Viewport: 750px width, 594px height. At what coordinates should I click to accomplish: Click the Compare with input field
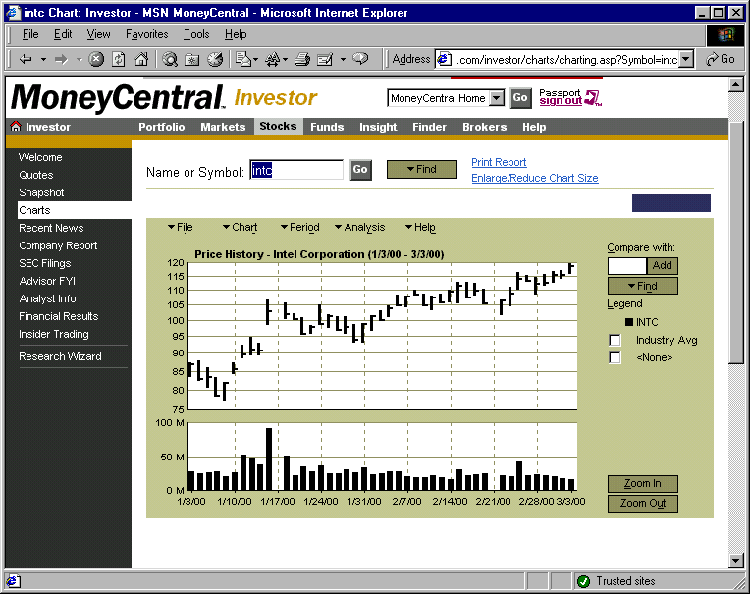[x=627, y=265]
